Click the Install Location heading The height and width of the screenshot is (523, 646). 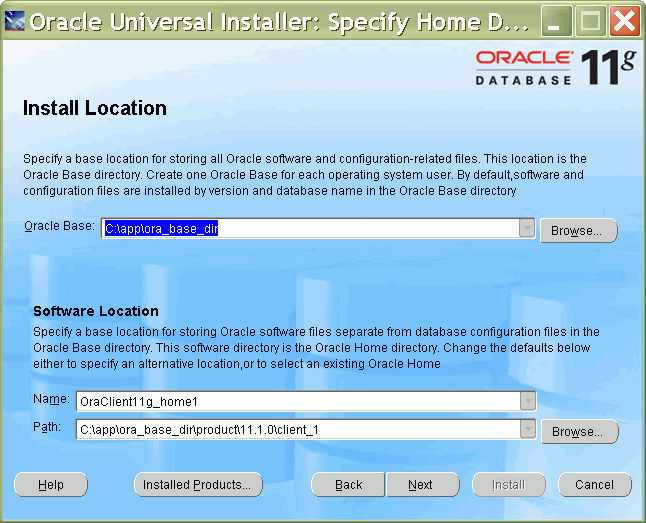pos(95,108)
